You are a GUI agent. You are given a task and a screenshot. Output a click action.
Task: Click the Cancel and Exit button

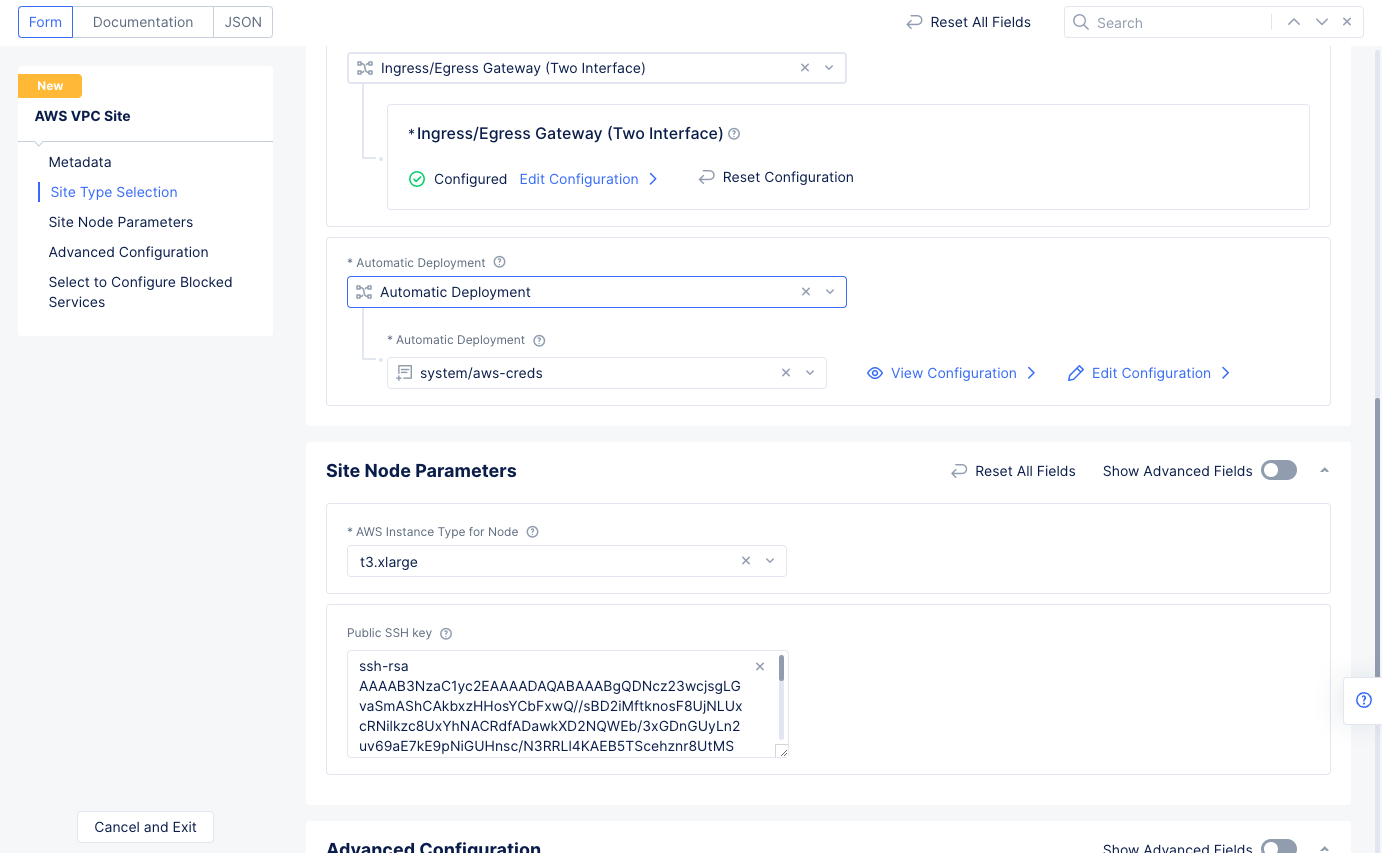tap(145, 827)
